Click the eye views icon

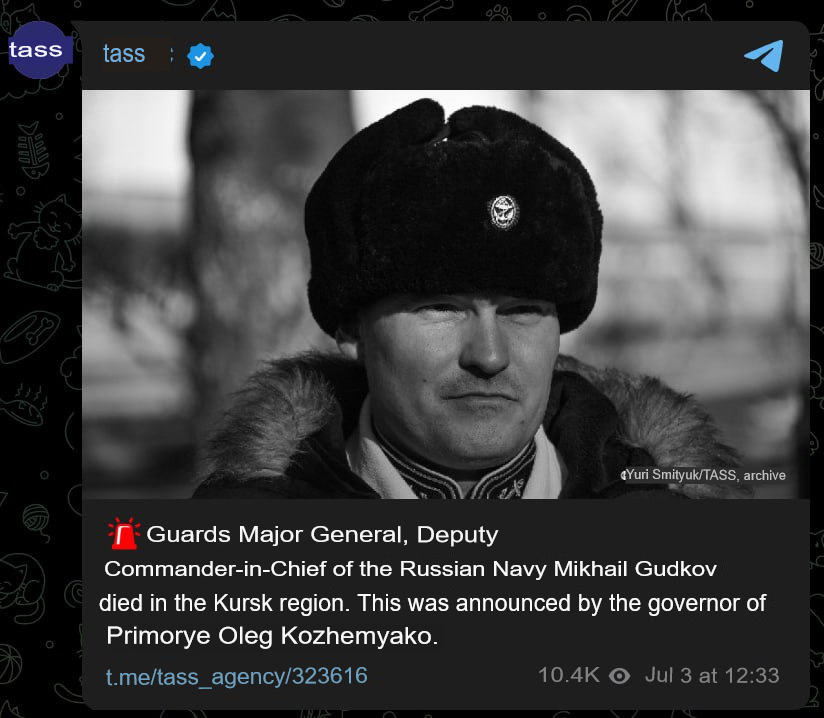[x=620, y=676]
